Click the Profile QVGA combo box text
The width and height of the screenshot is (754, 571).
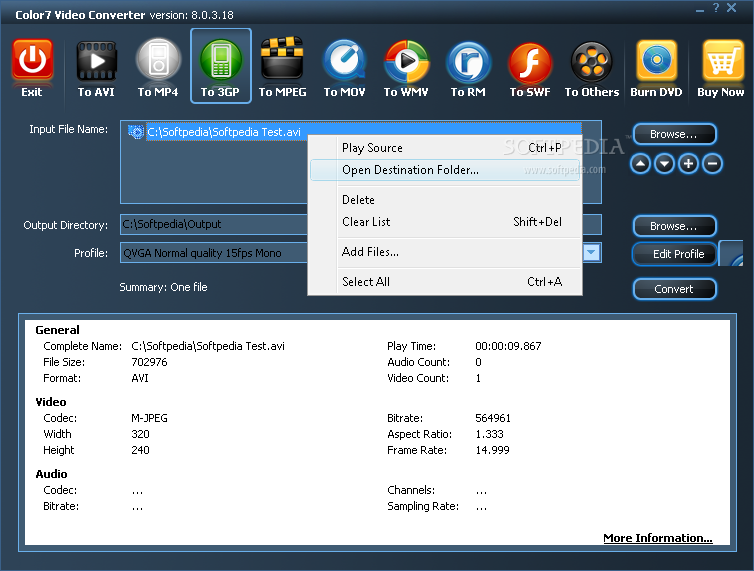pos(202,253)
